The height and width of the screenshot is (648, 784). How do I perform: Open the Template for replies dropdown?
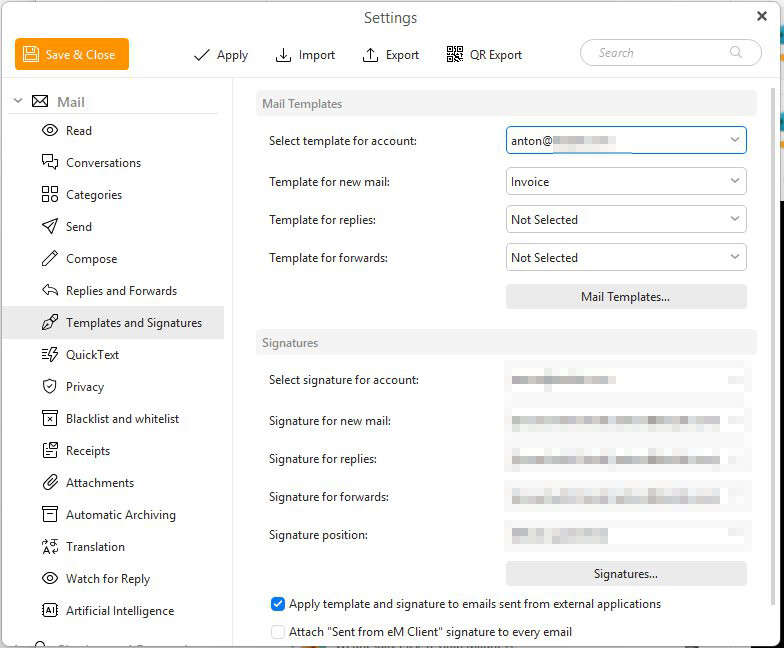click(735, 220)
